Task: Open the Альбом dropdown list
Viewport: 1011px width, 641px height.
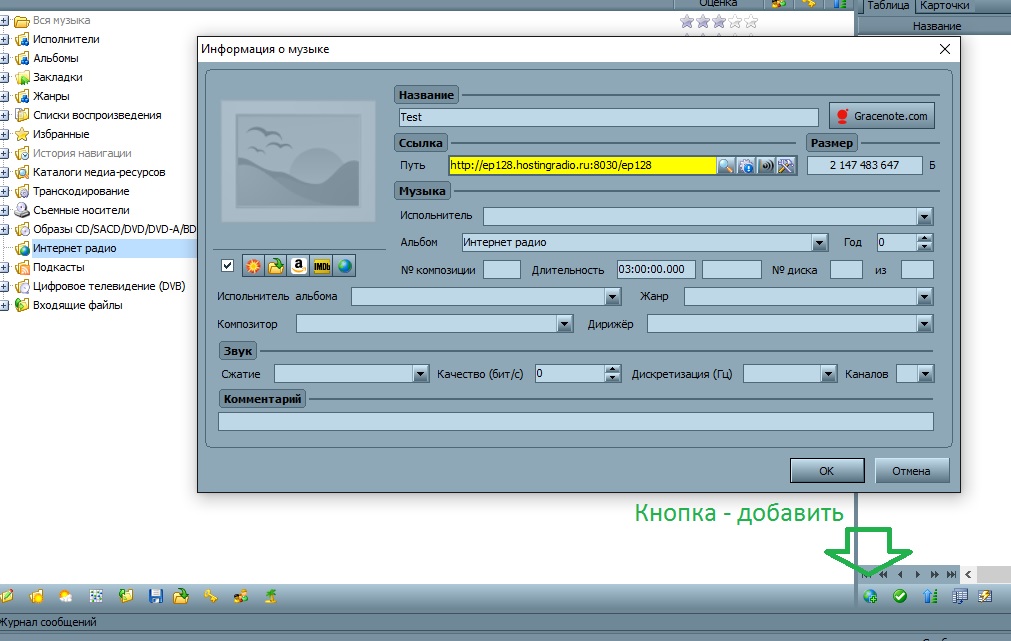Action: [x=820, y=242]
